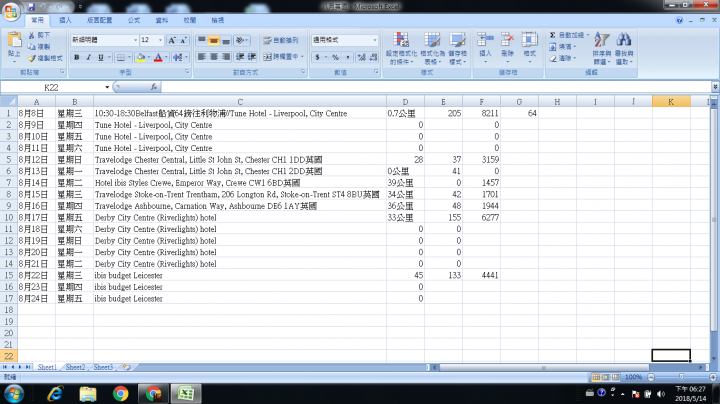Expand the Merge & Center dropdown arrow
Image resolution: width=720 pixels, height=404 pixels.
coord(302,57)
